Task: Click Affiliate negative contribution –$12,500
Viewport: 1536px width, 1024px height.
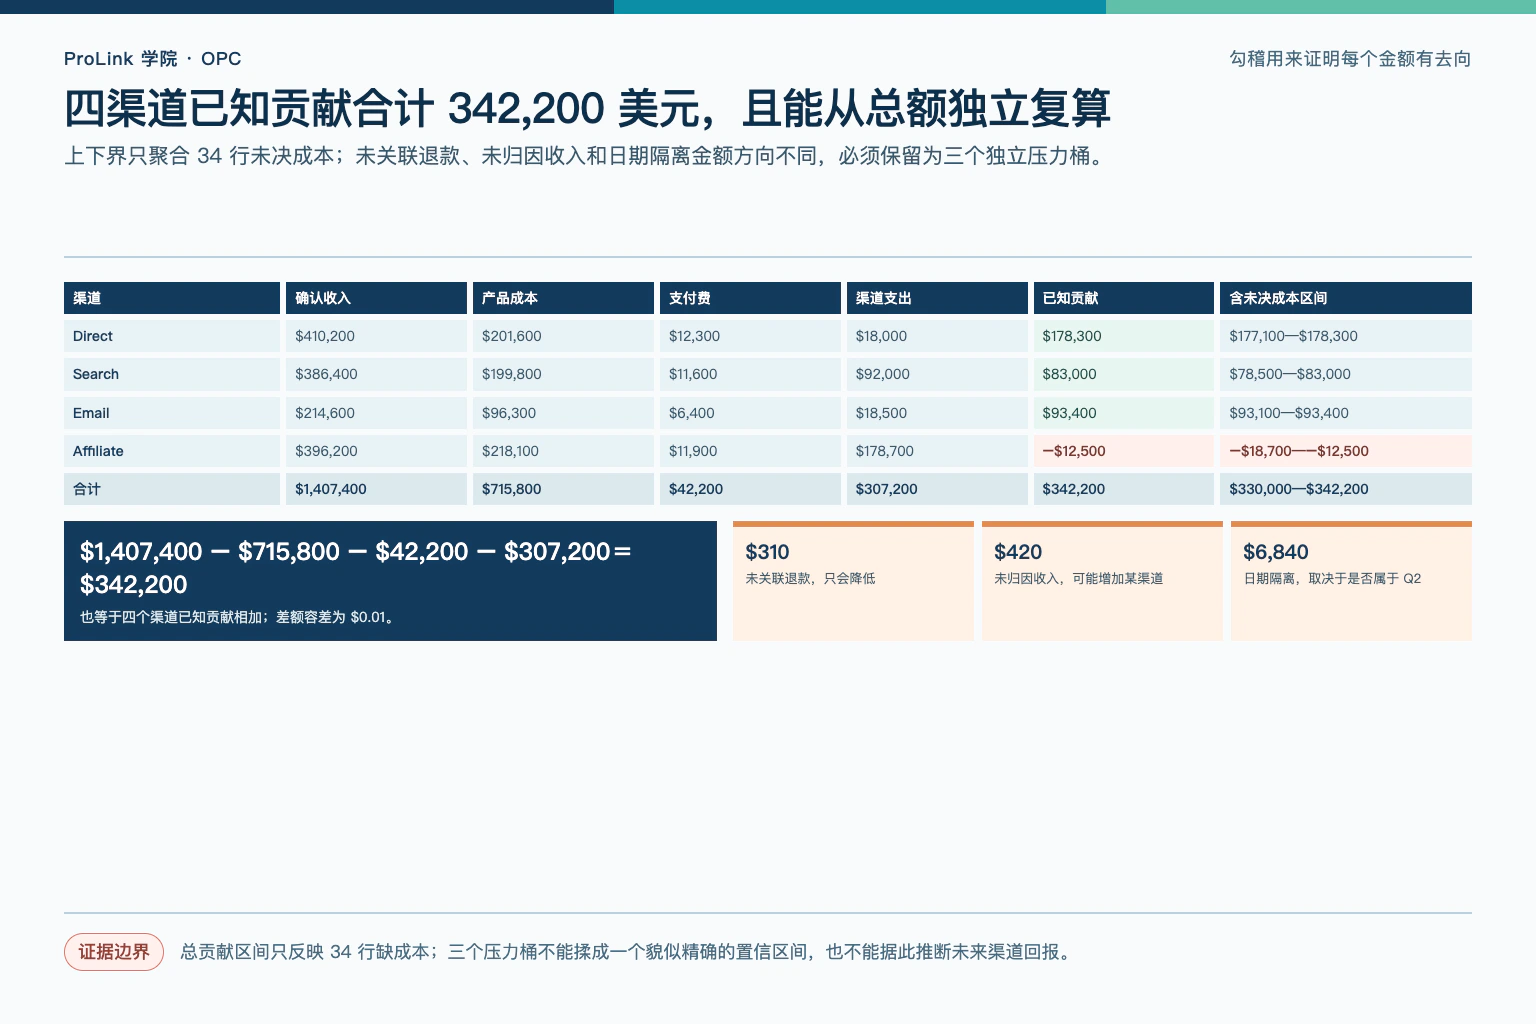Action: coord(1124,451)
